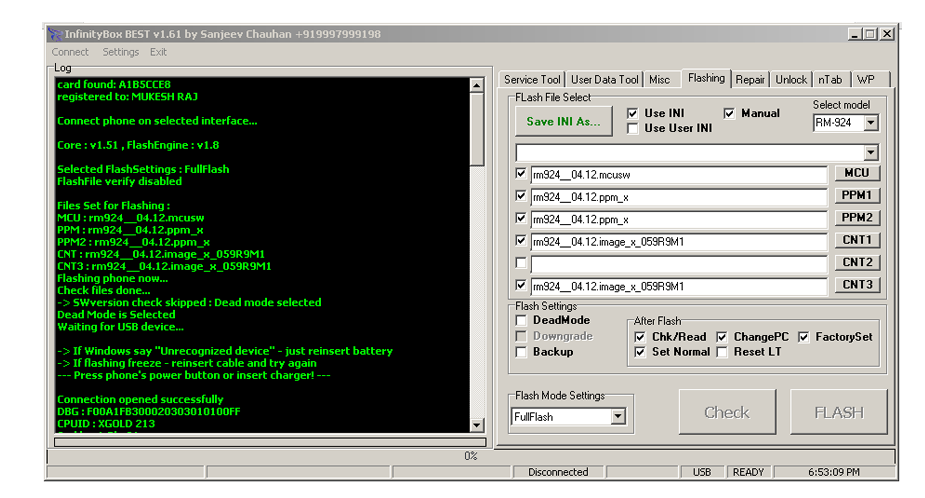Image resolution: width=925 pixels, height=498 pixels.
Task: Click the FLASH button
Action: click(x=838, y=412)
